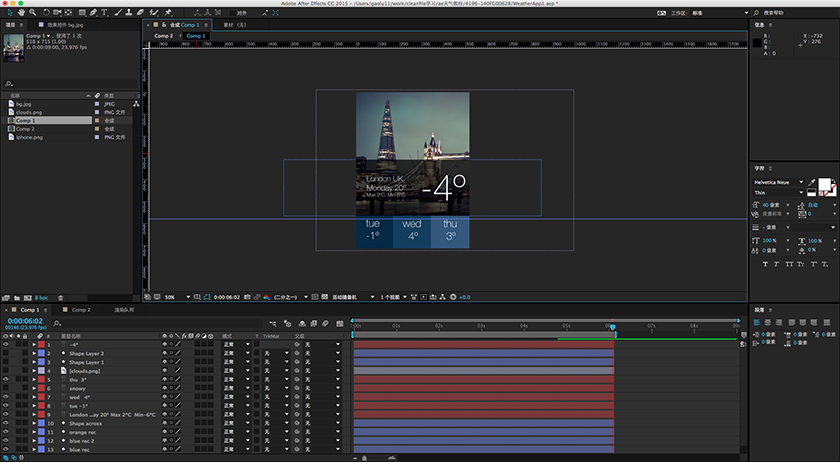The image size is (840, 462).
Task: Select the Selection arrow tool
Action: (10, 12)
